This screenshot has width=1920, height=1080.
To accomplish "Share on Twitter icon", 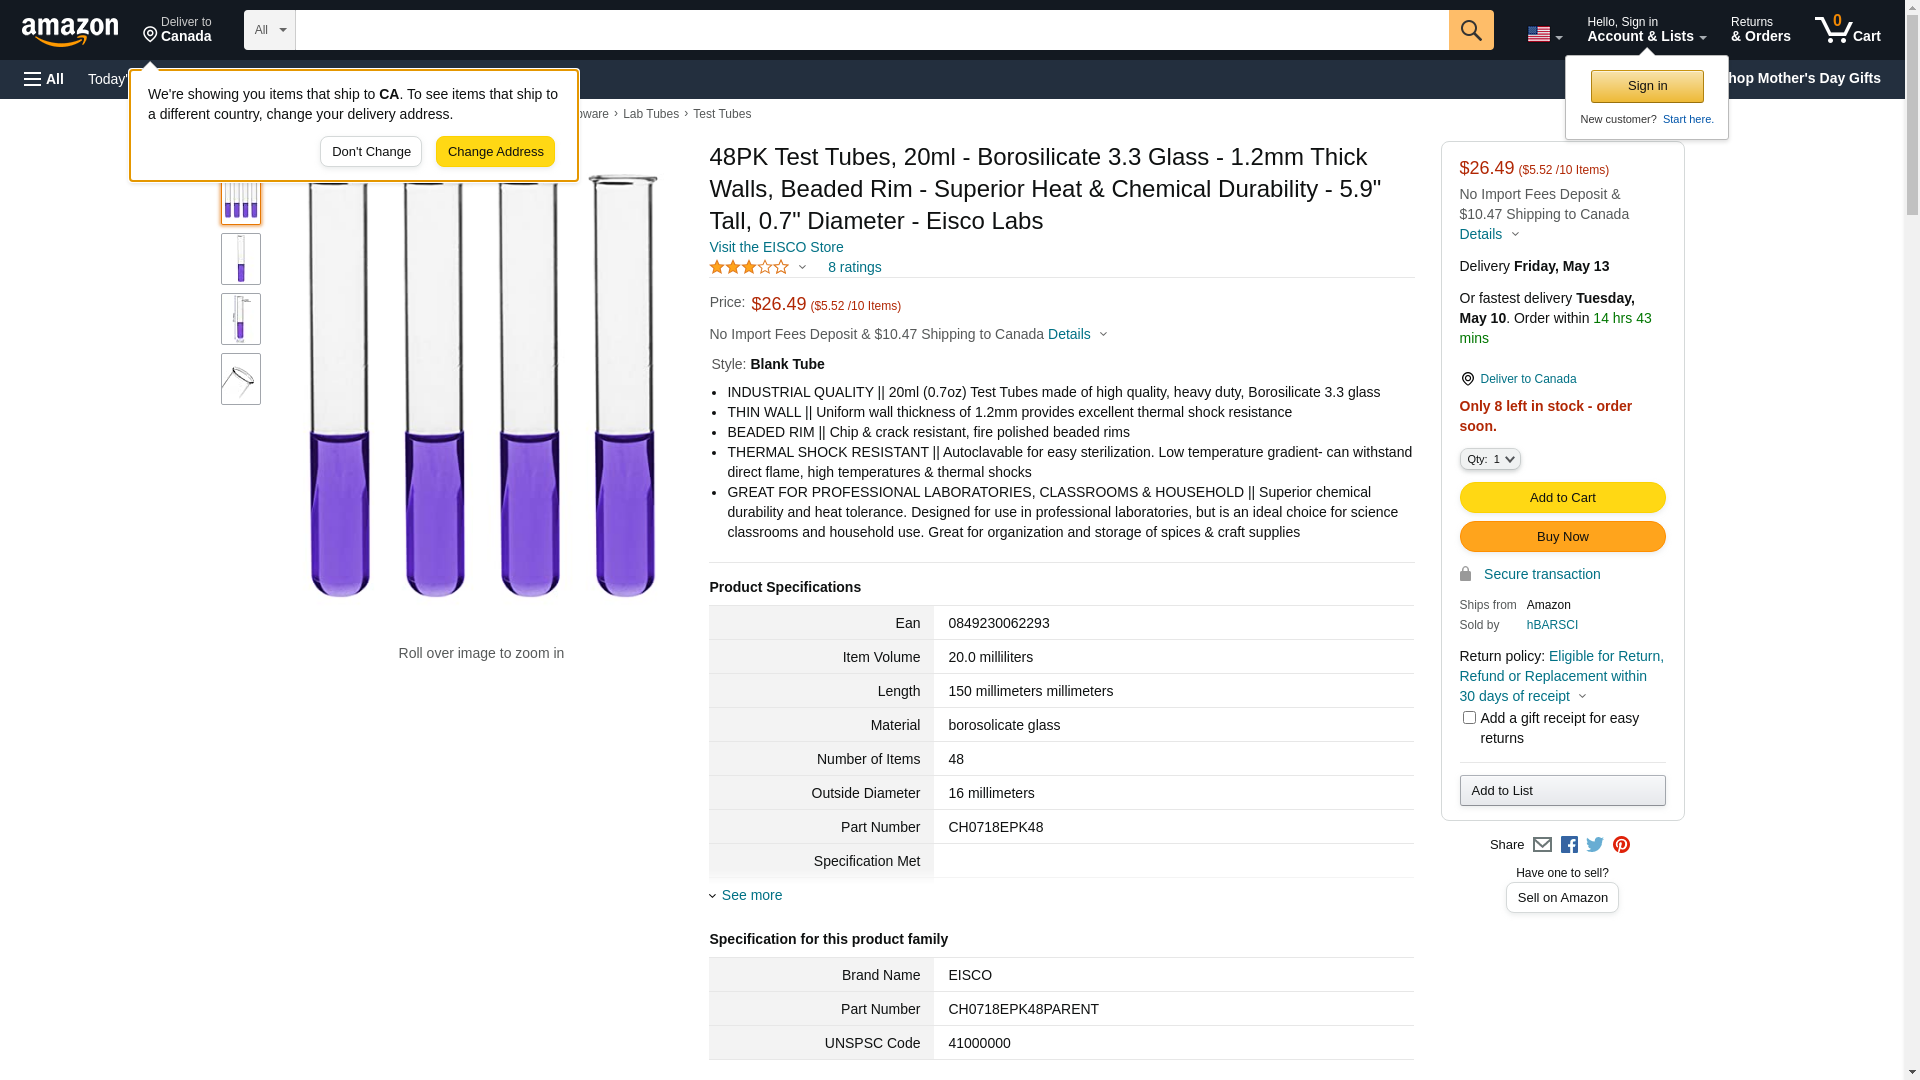I will click(1595, 845).
